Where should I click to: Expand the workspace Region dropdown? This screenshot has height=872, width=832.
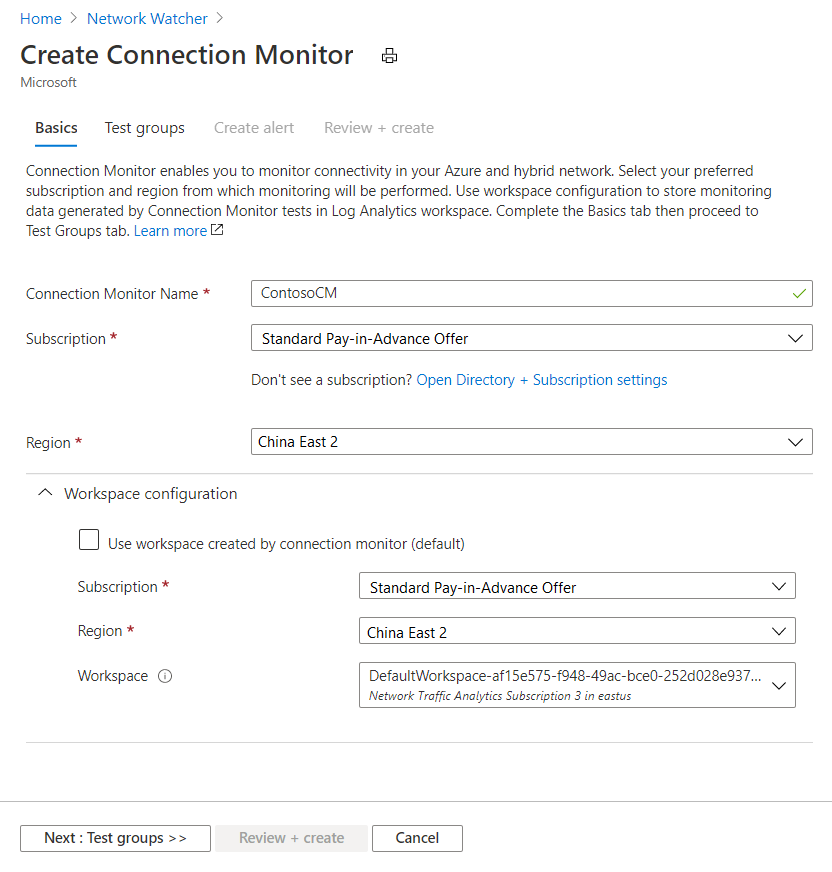[x=577, y=632]
